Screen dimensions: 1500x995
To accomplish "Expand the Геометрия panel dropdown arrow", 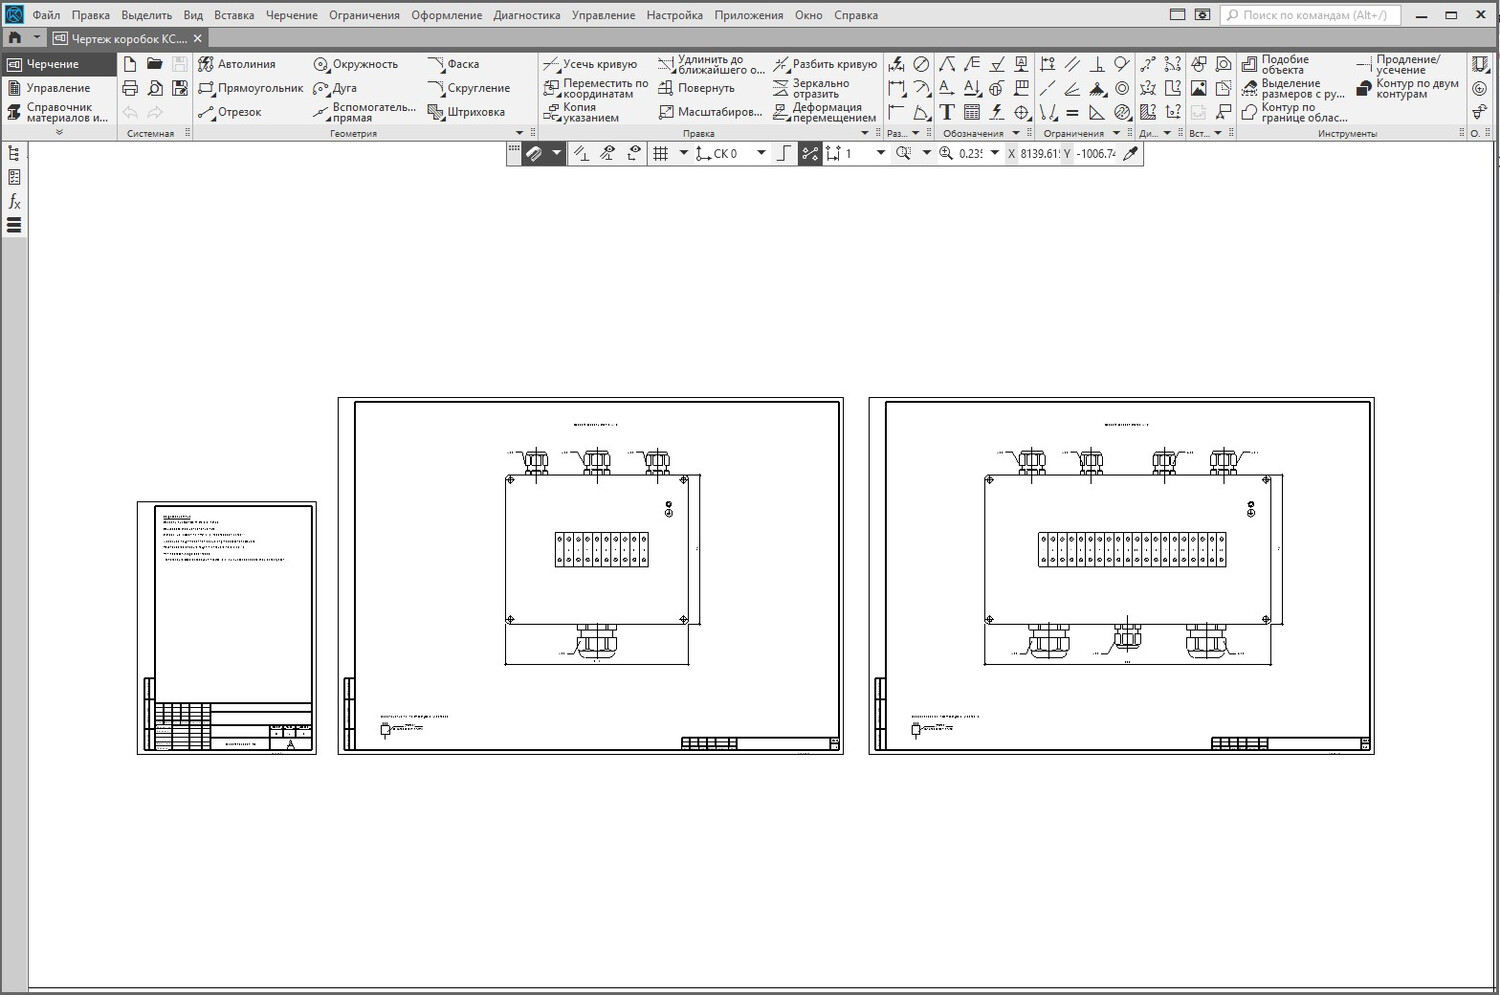I will pos(519,133).
